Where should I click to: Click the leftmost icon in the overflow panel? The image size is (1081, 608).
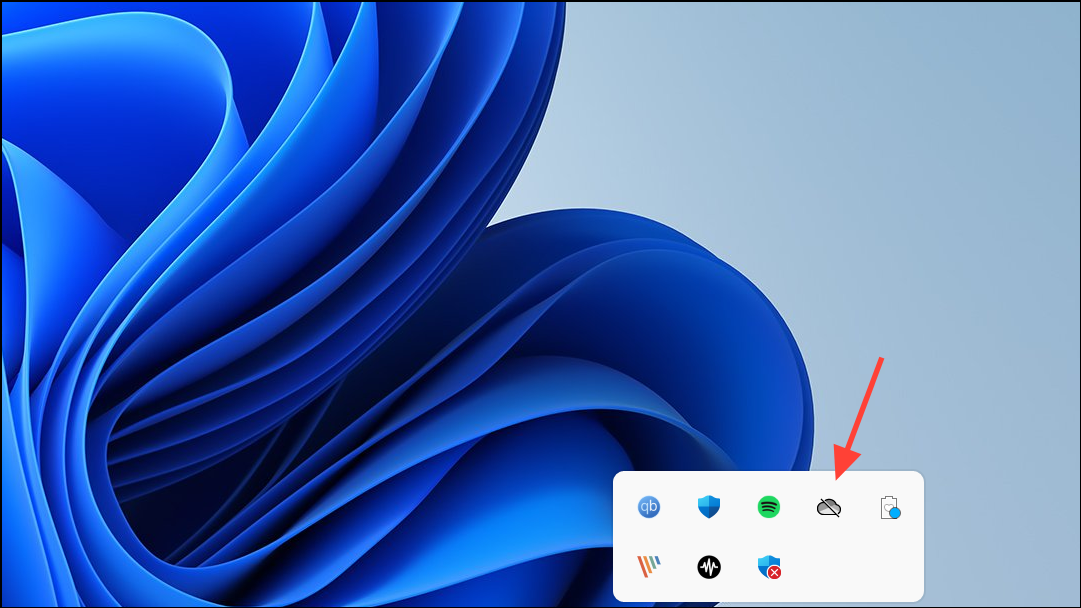point(648,507)
